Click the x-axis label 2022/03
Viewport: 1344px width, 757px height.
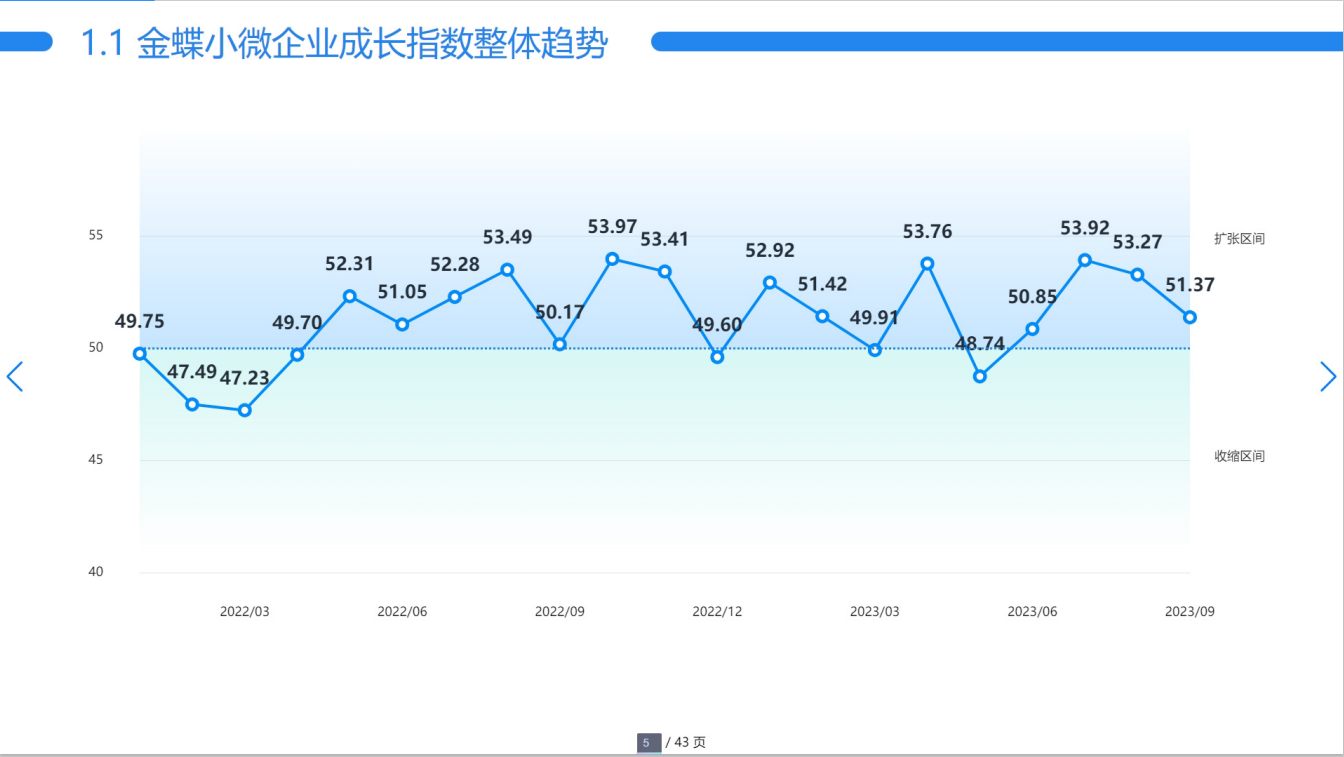(245, 612)
